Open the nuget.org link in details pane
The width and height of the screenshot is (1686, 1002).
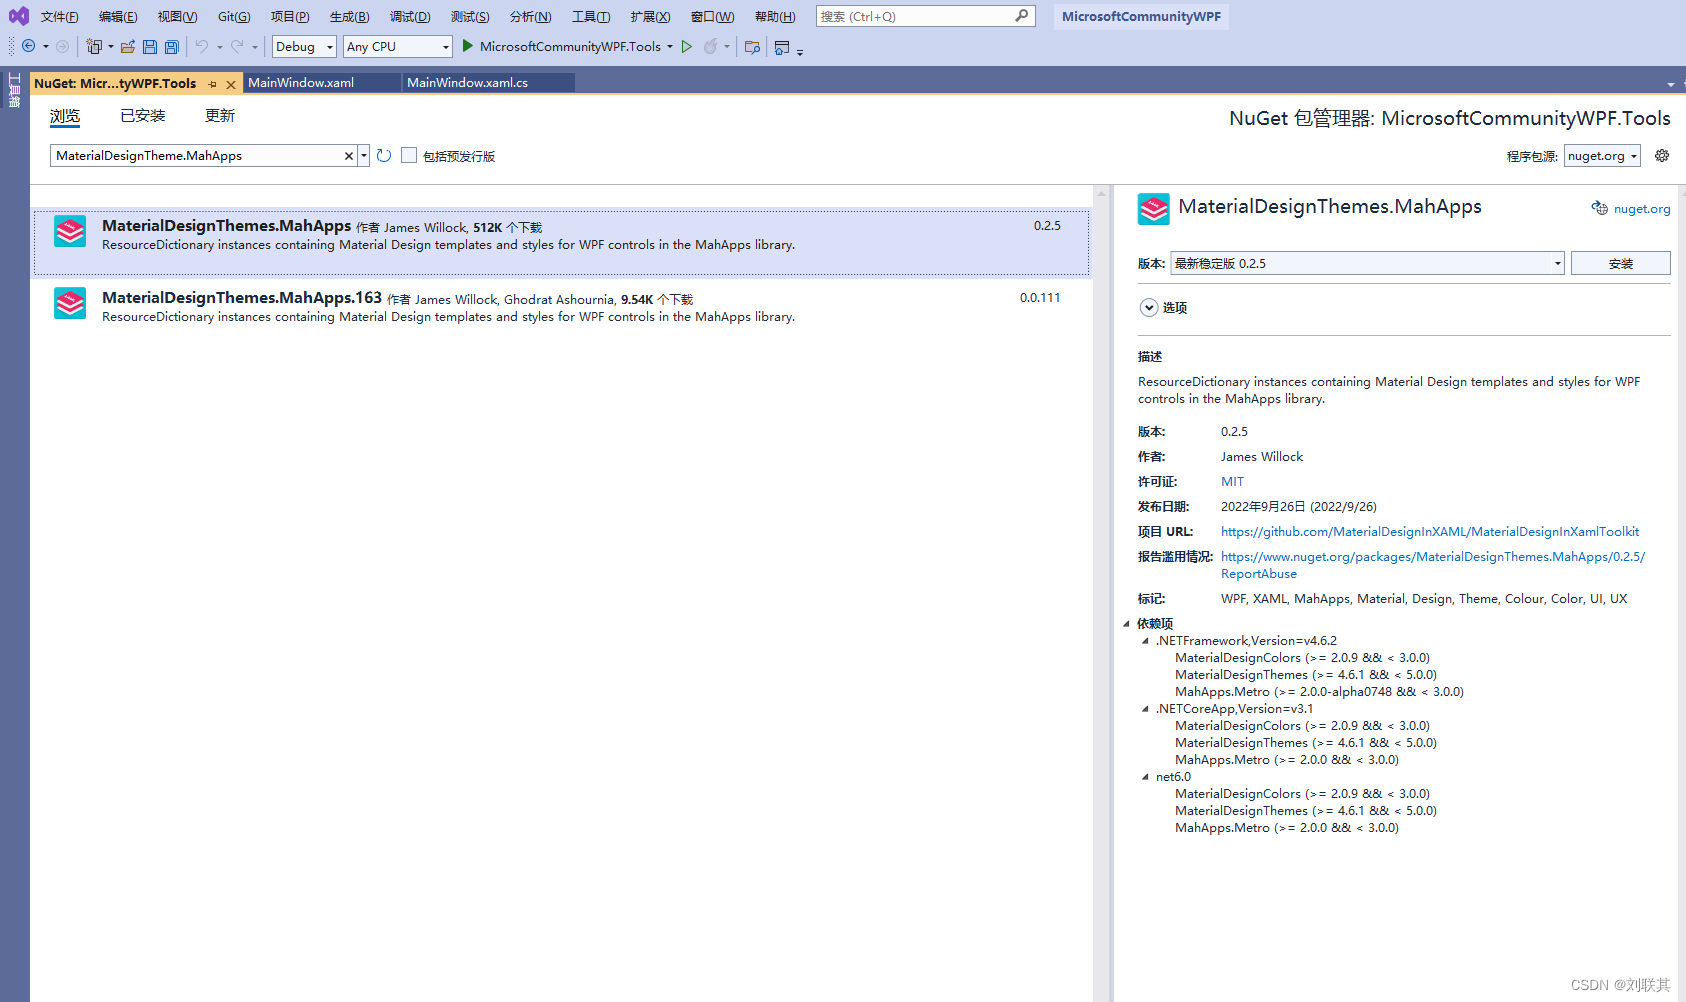tap(1642, 209)
